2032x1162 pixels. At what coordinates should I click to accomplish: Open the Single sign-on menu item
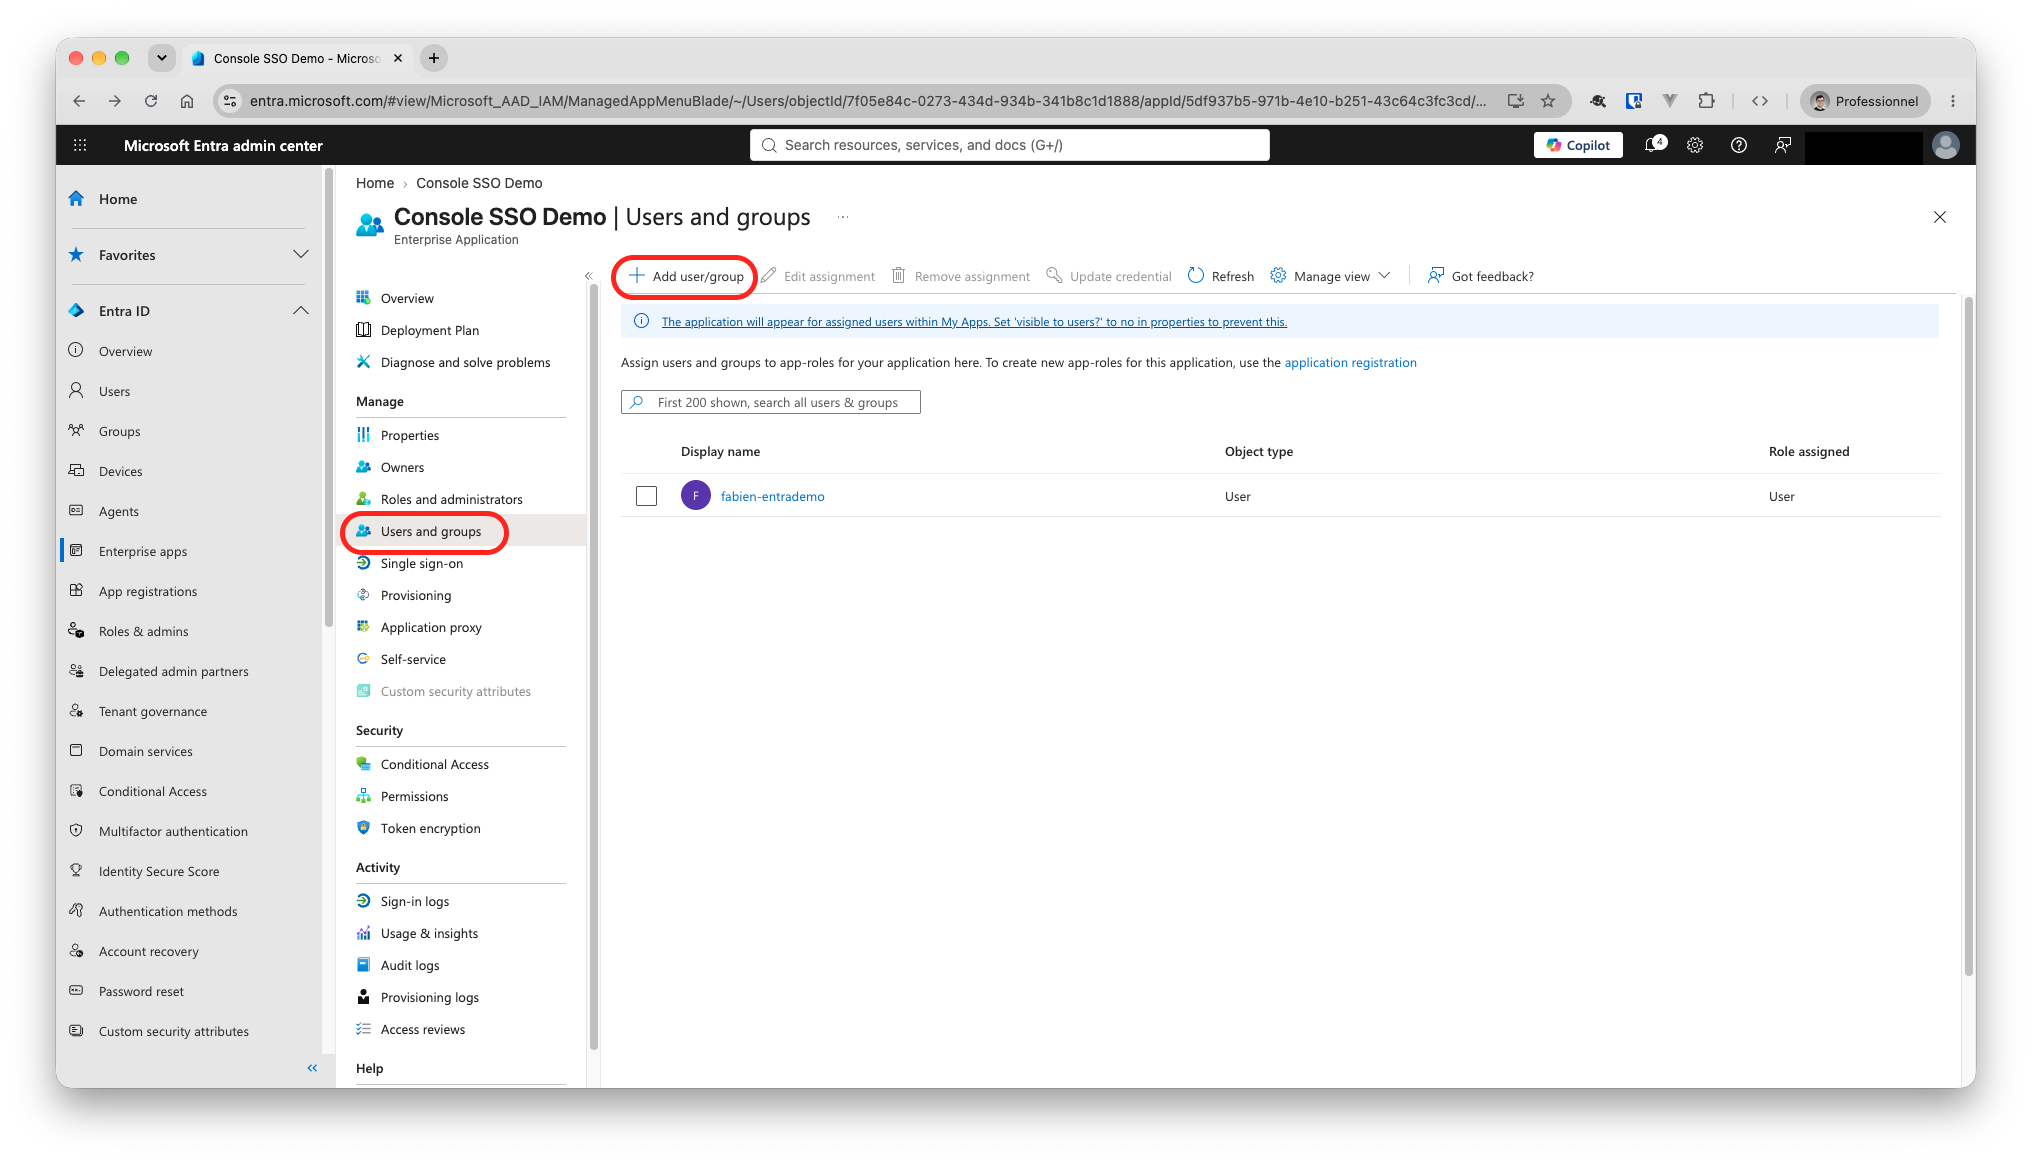click(422, 564)
